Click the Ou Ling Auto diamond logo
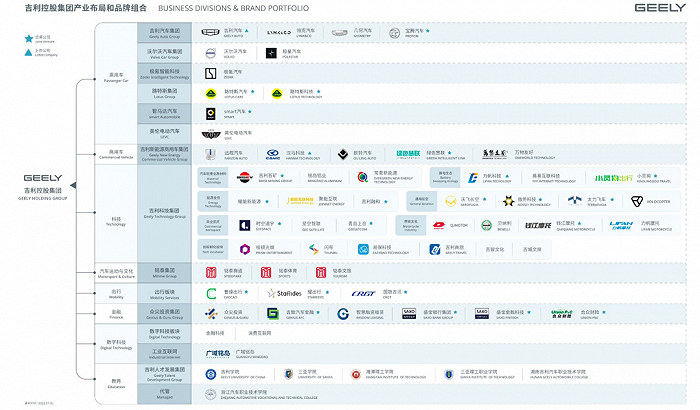 tap(343, 155)
